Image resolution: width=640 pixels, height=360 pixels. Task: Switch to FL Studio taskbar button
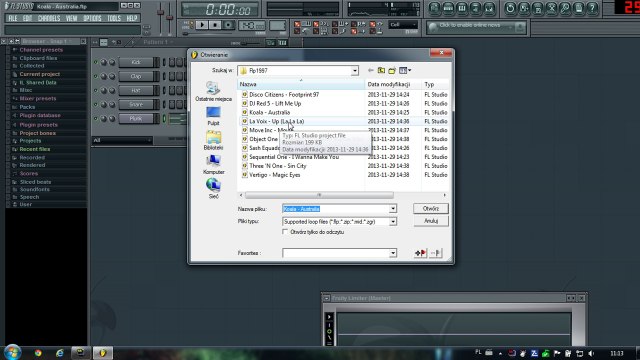tap(102, 353)
